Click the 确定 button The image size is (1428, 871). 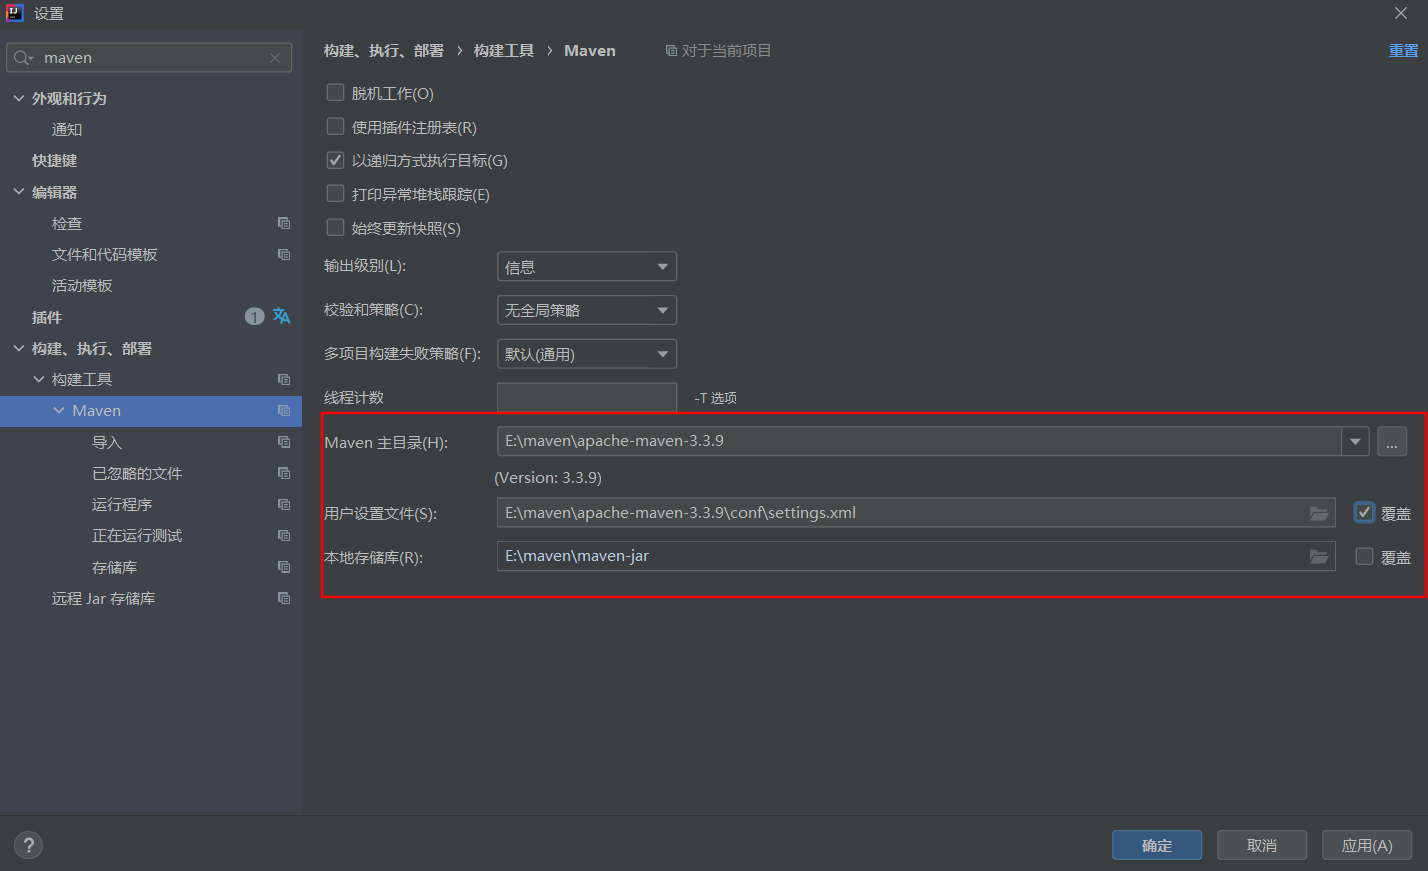[1157, 845]
